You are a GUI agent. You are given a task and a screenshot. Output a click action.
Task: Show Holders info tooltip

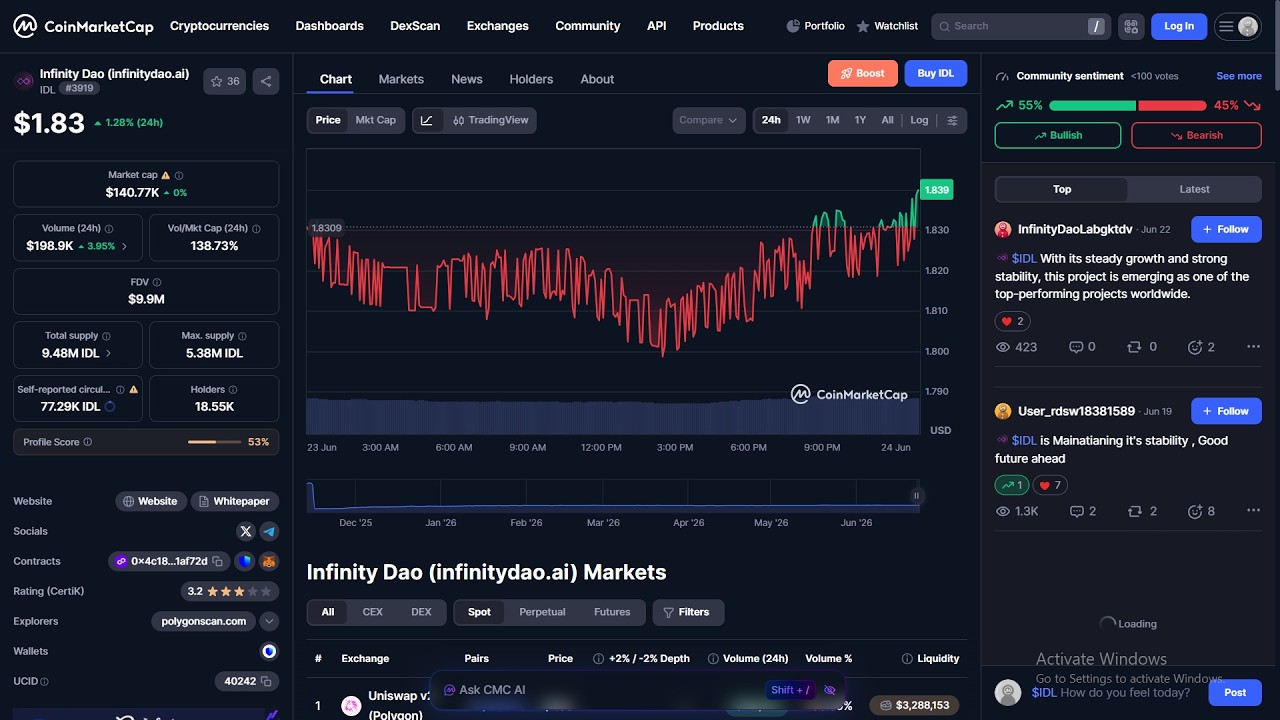[233, 390]
